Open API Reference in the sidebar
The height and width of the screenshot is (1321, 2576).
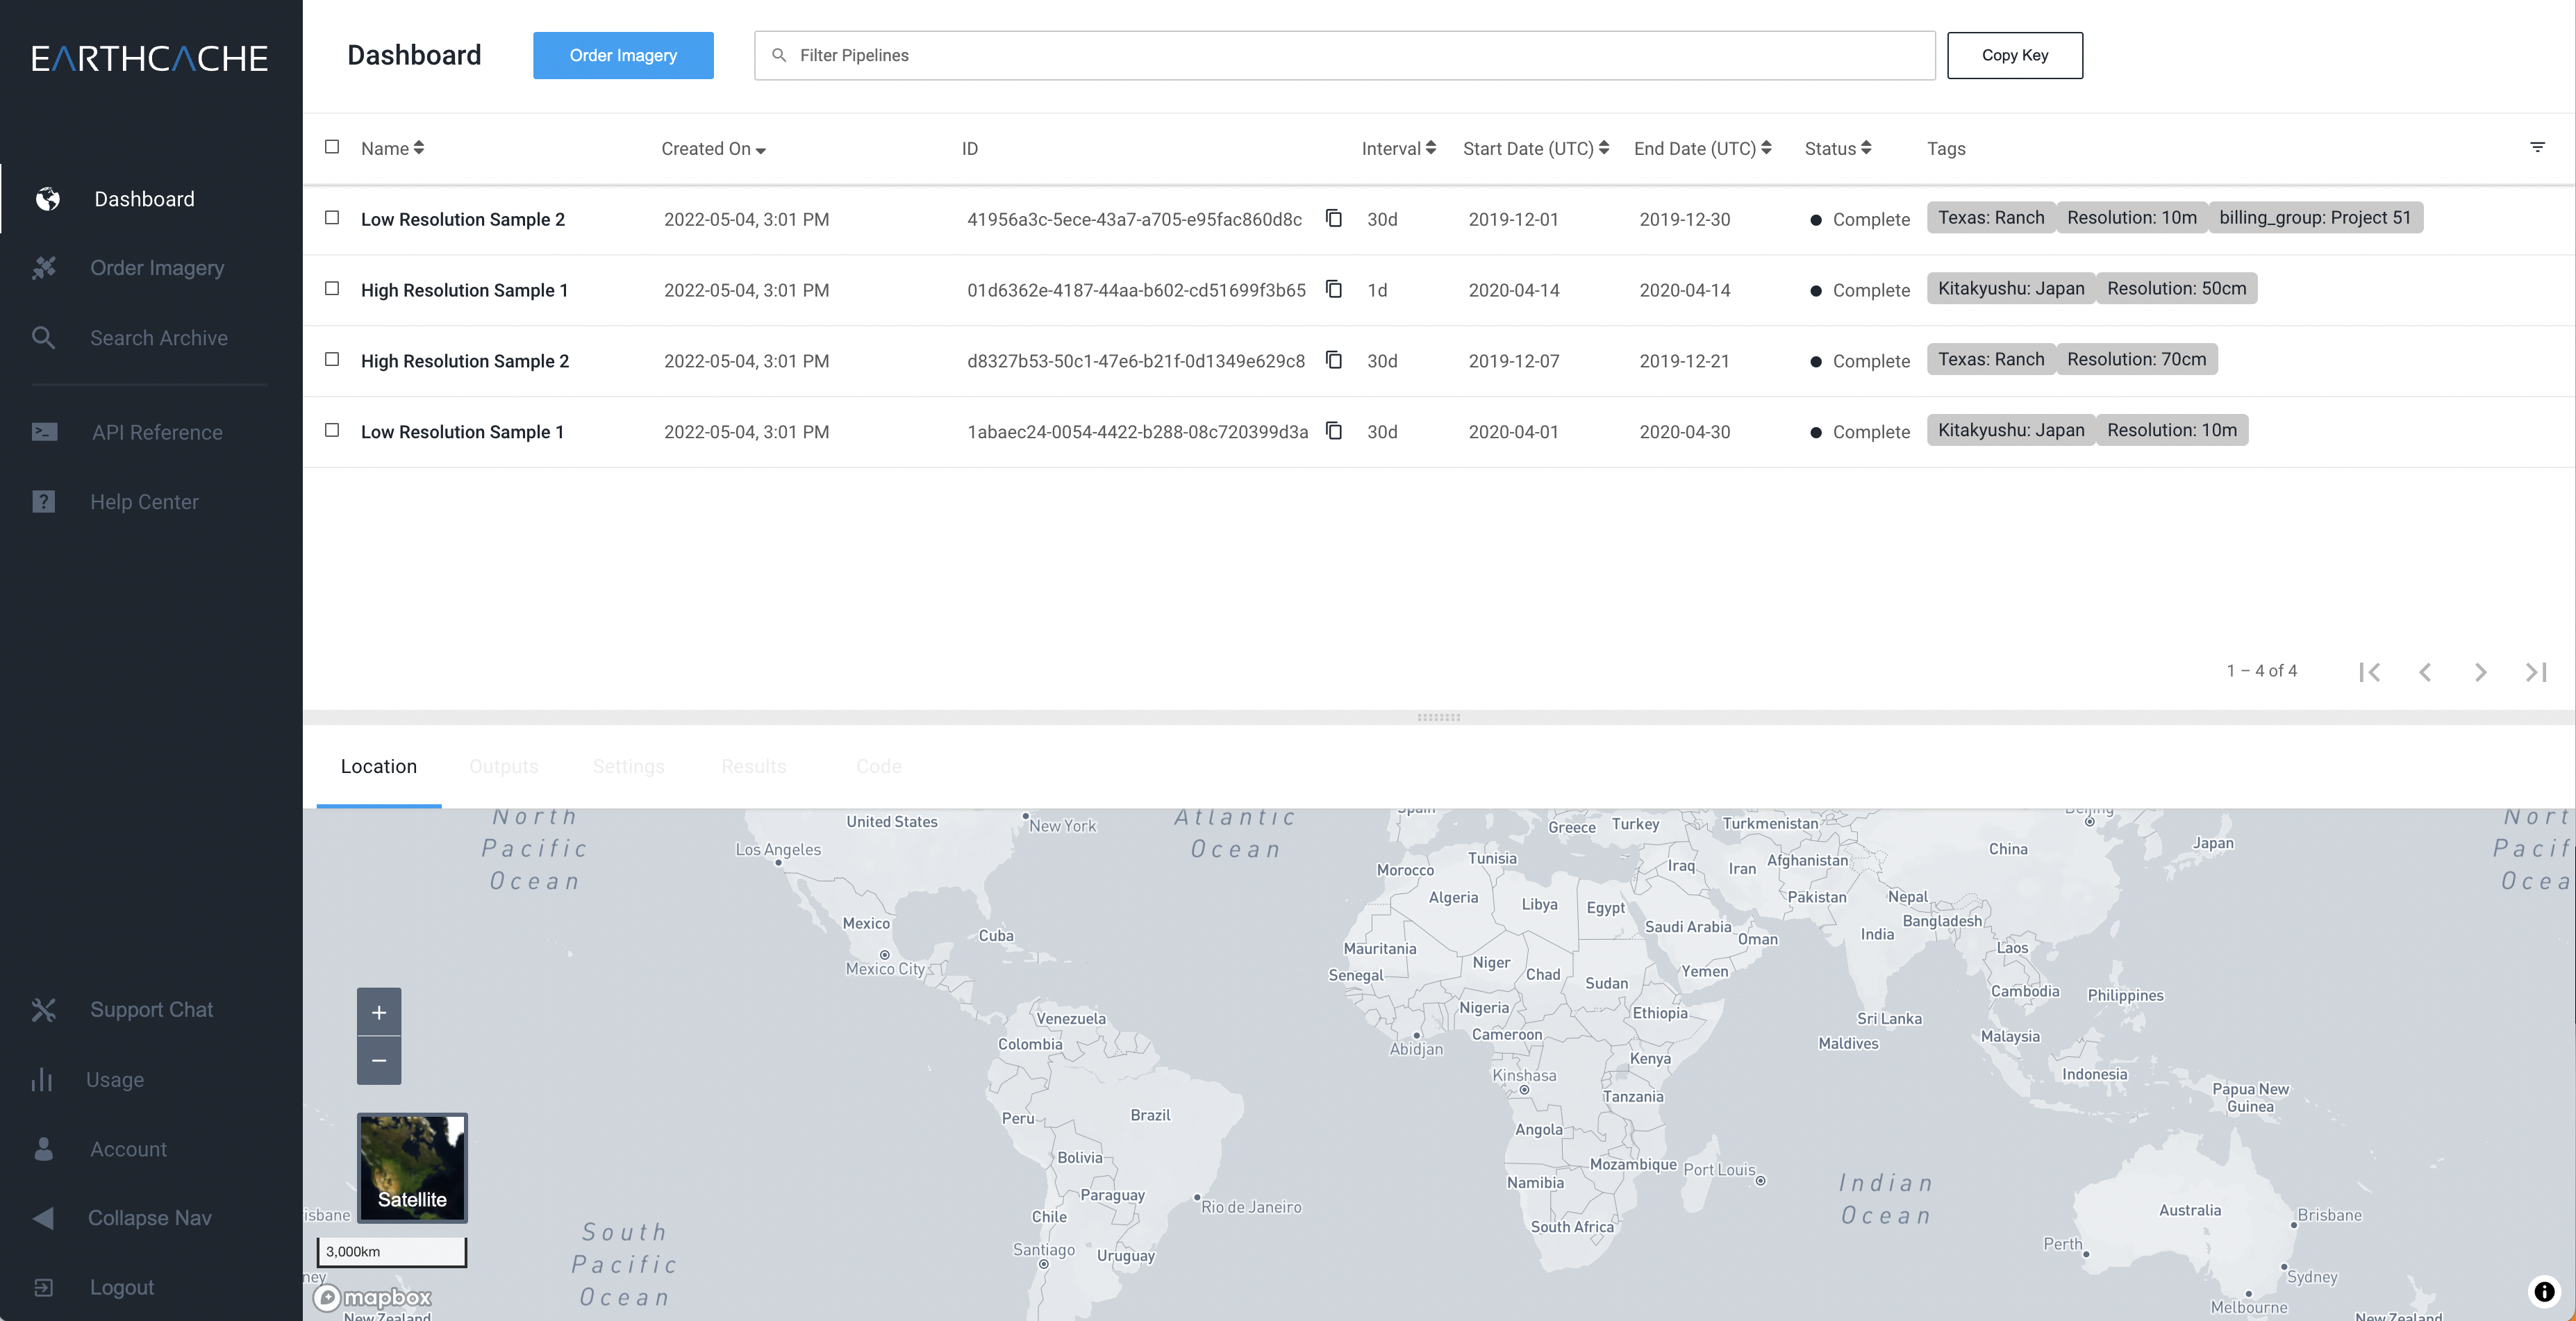[x=157, y=432]
